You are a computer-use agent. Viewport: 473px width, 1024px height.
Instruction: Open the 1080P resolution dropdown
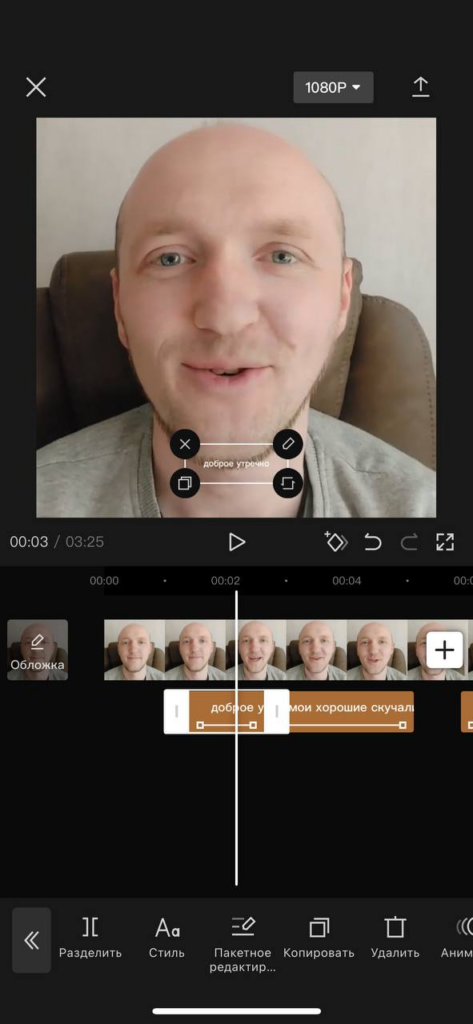click(x=333, y=88)
